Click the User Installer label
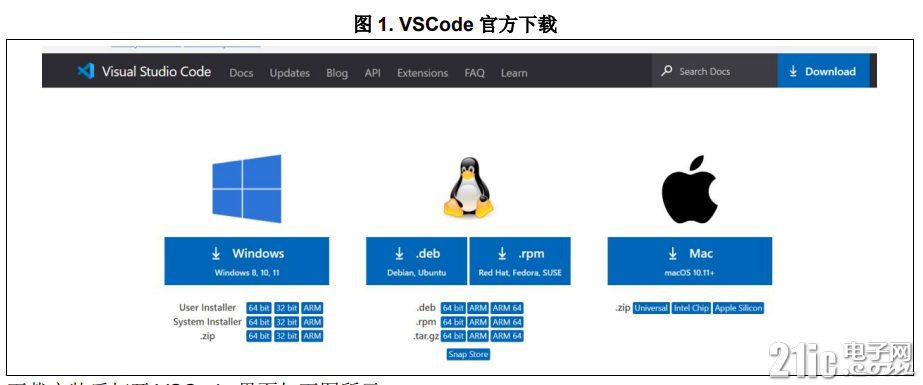 coord(208,307)
